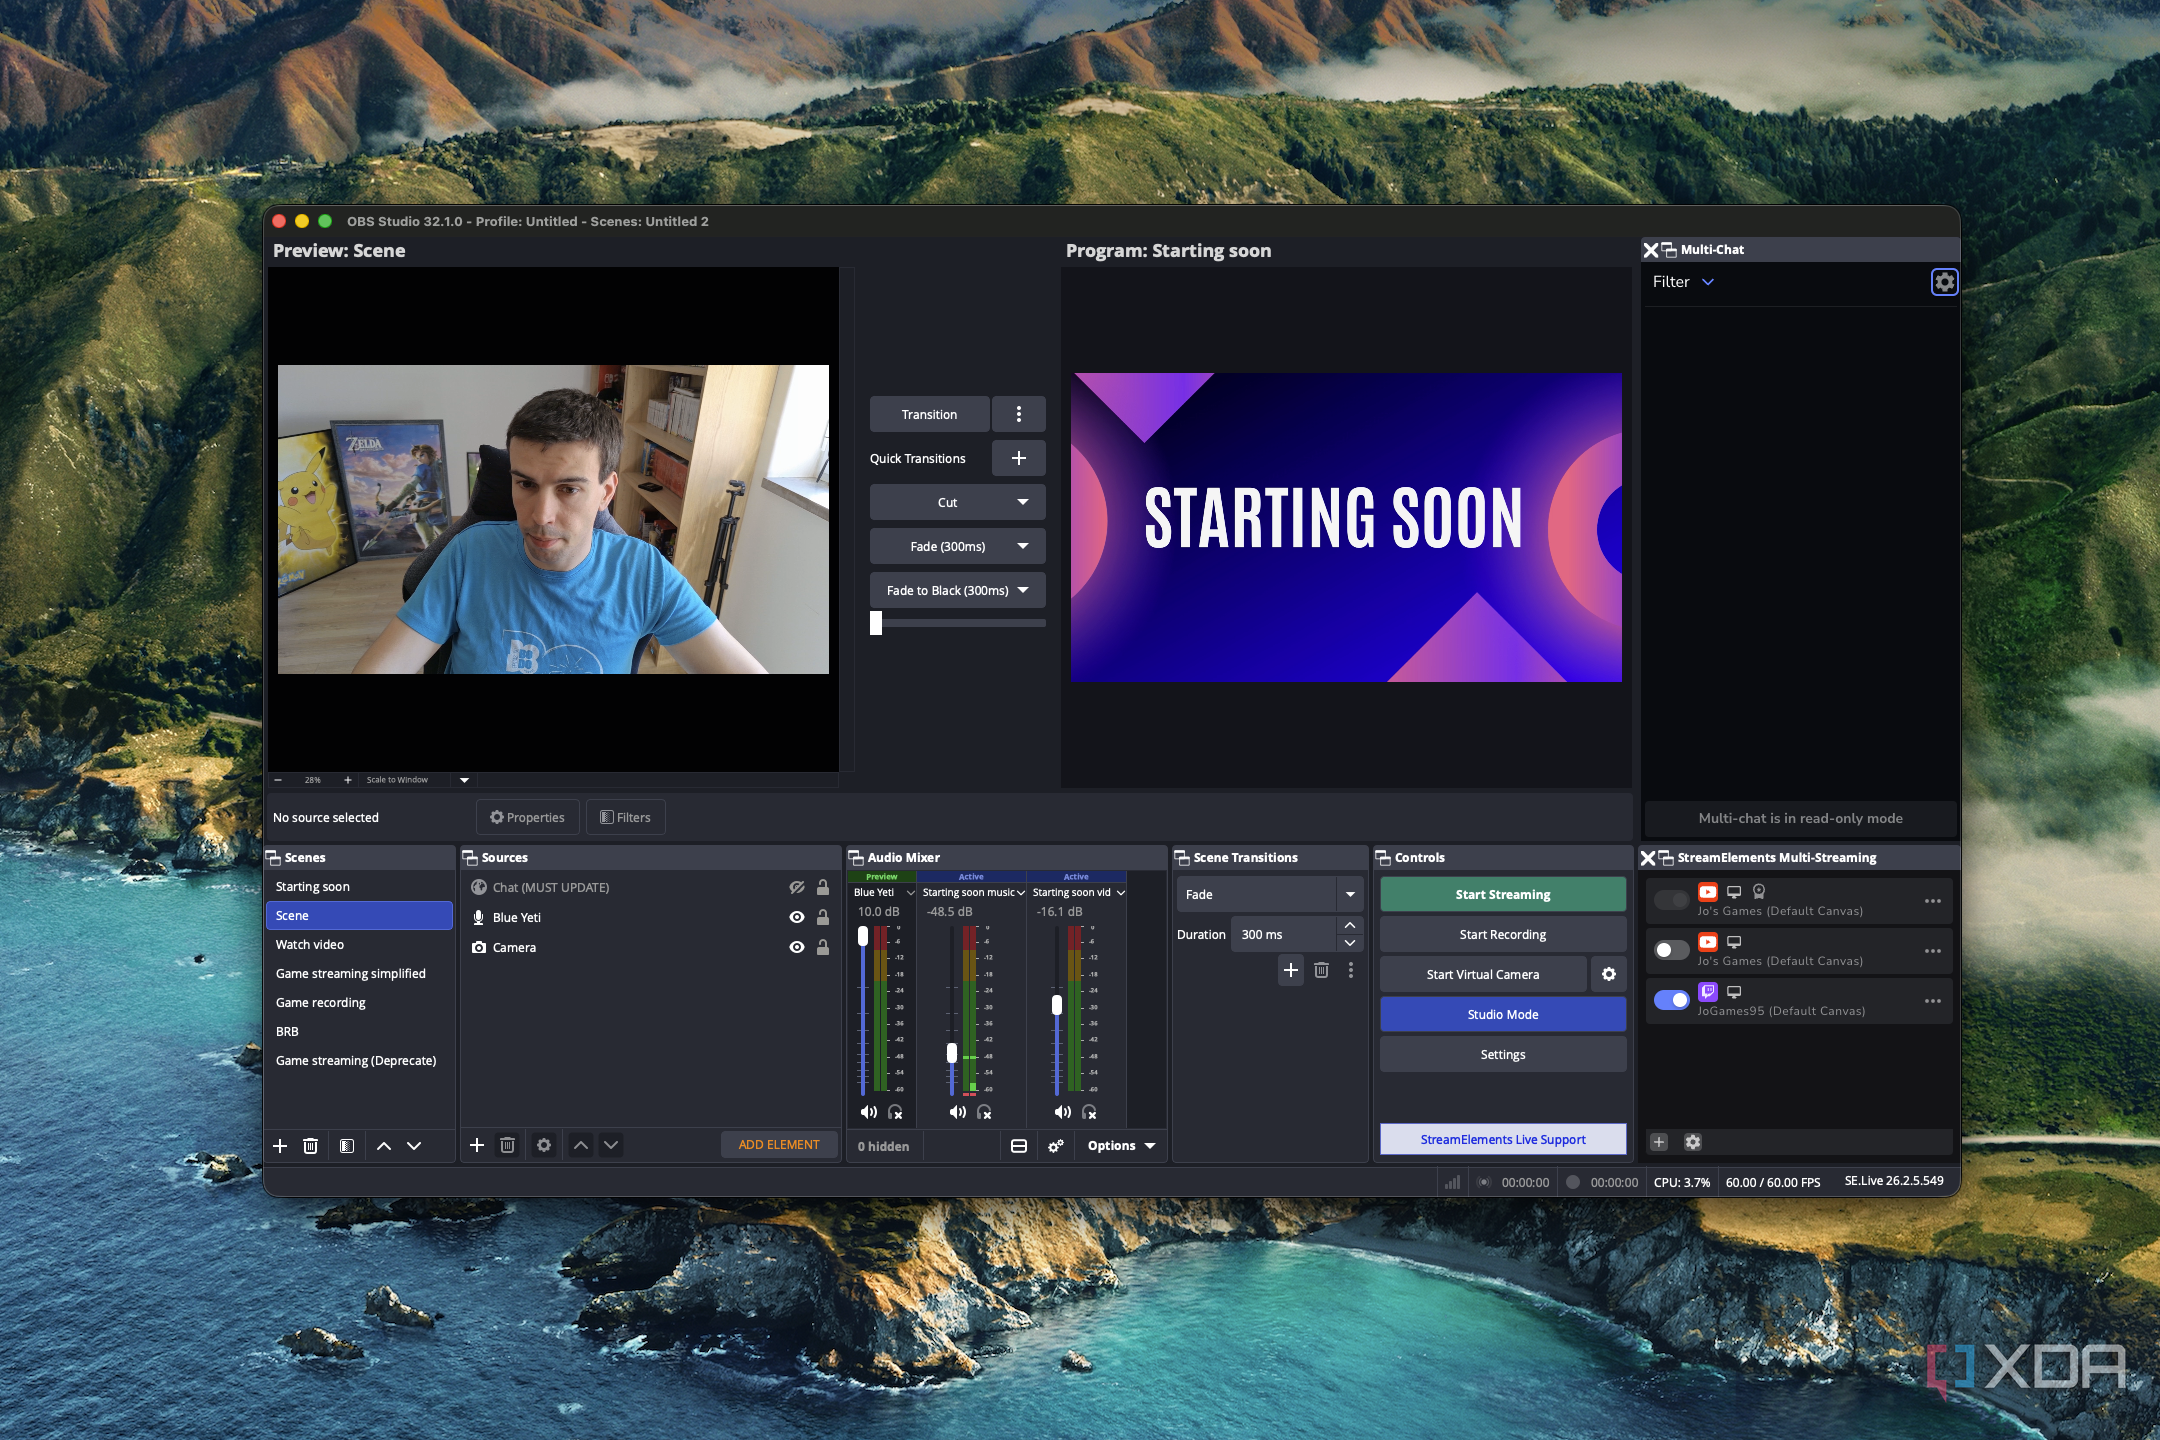2160x1440 pixels.
Task: Disable JoGames95 Twitch output toggle
Action: 1671,1000
